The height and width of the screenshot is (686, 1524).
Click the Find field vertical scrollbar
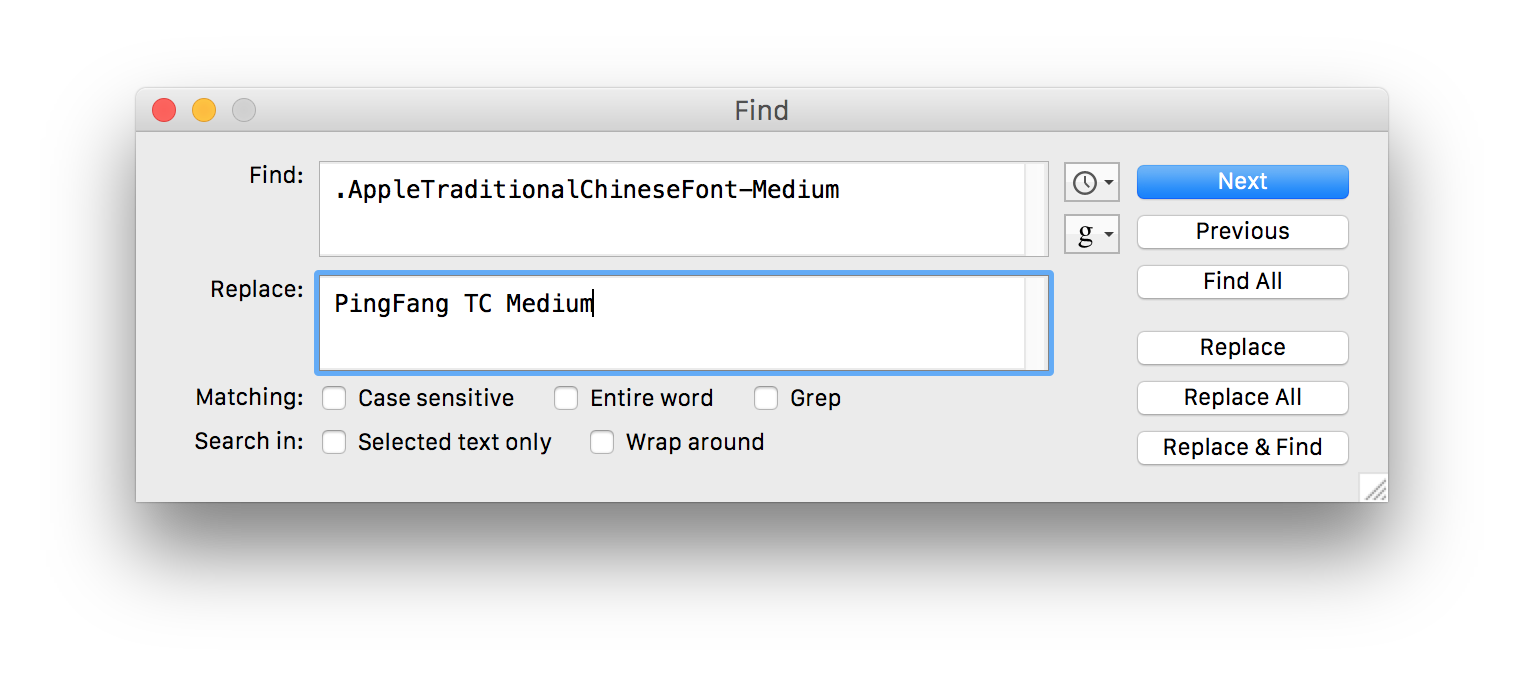[x=1035, y=210]
